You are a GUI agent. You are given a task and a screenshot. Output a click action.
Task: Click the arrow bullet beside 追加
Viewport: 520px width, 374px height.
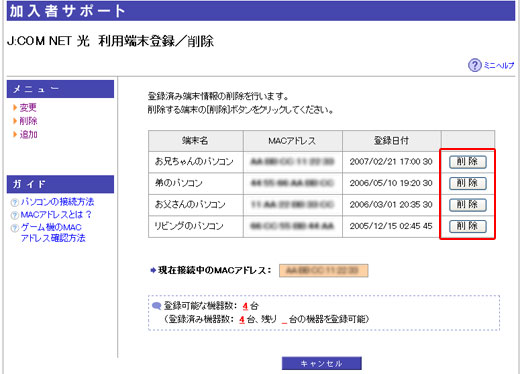(x=15, y=134)
